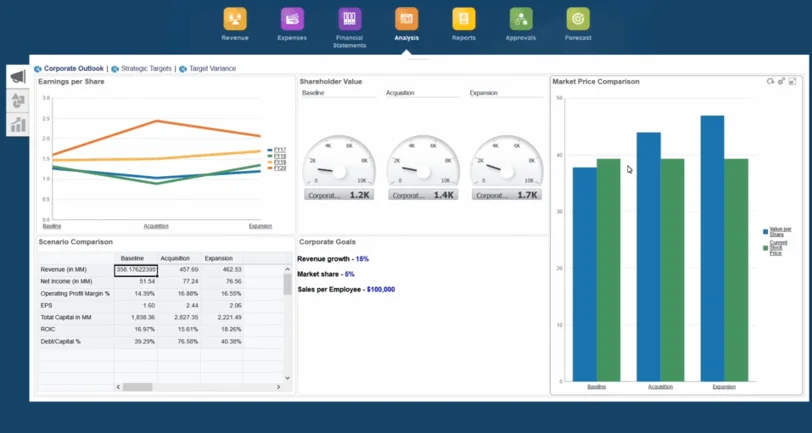Open the Approvals module icon
Viewport: 812px width, 433px height.
click(521, 19)
